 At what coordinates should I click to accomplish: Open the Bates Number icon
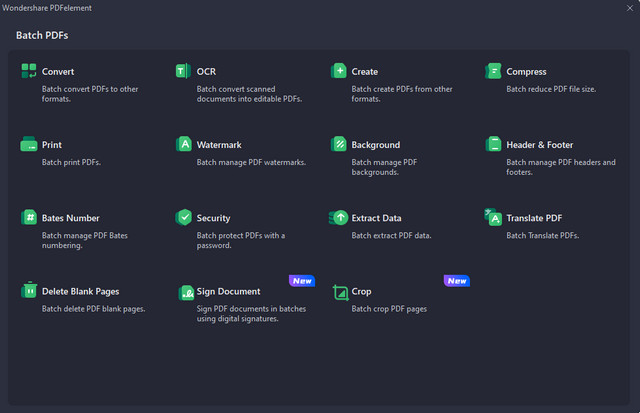pyautogui.click(x=29, y=217)
